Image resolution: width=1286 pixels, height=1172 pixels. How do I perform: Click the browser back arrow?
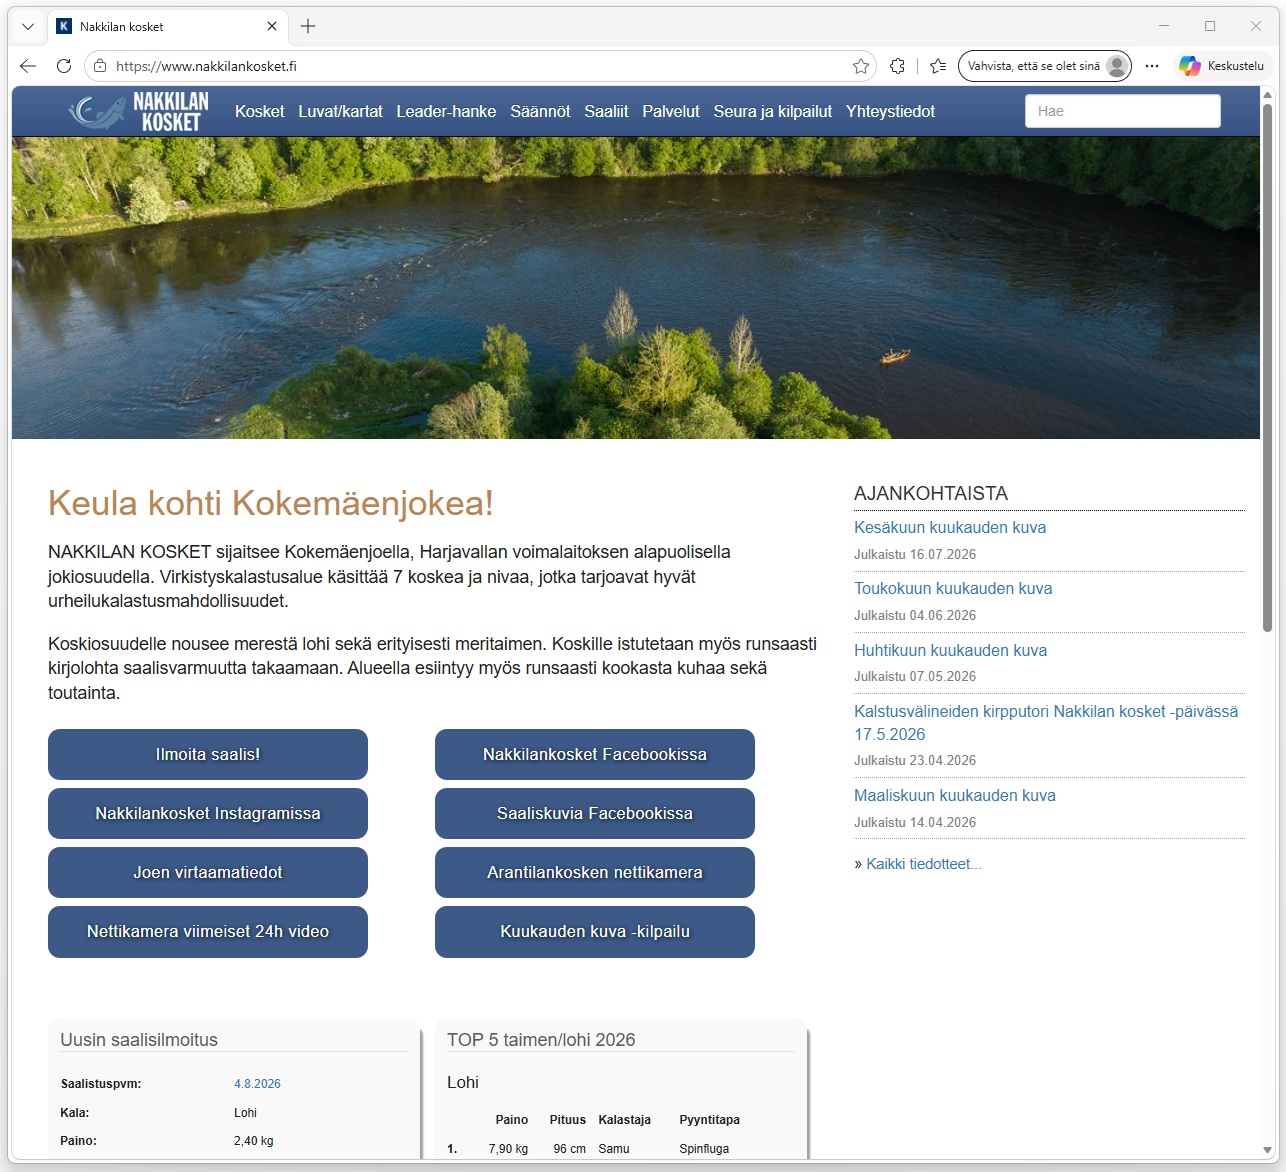click(28, 66)
